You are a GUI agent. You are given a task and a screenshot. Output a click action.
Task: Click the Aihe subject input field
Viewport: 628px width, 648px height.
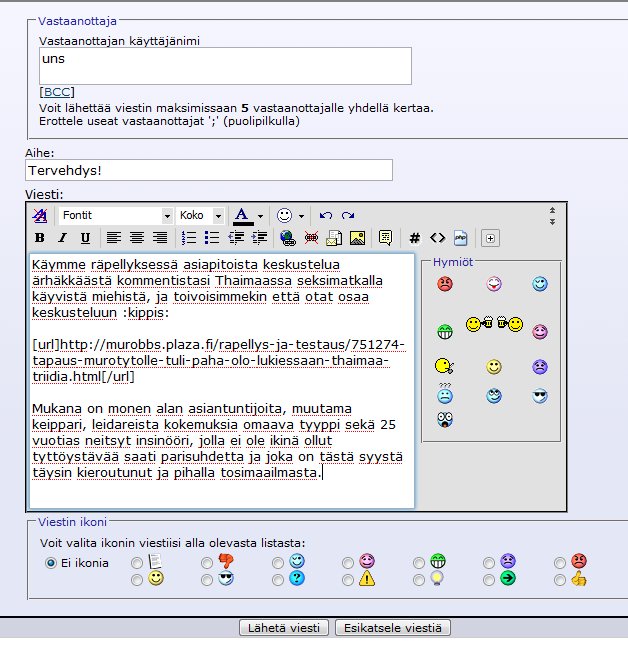coord(210,170)
